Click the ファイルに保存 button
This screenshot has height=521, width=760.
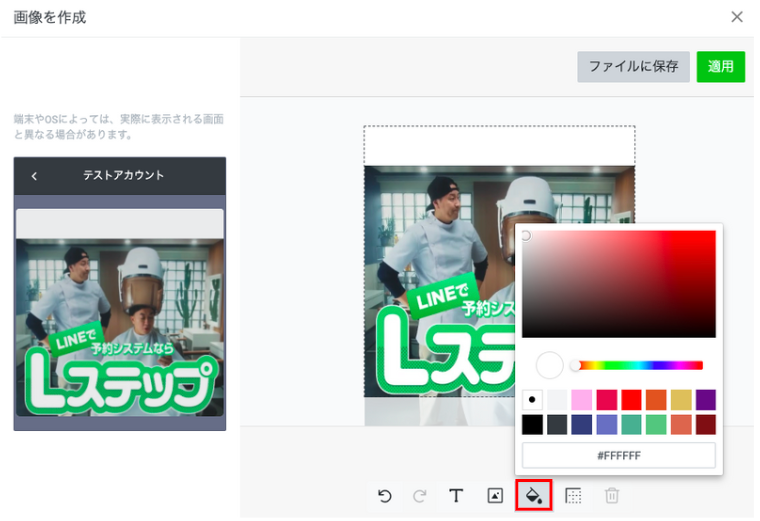(x=633, y=66)
